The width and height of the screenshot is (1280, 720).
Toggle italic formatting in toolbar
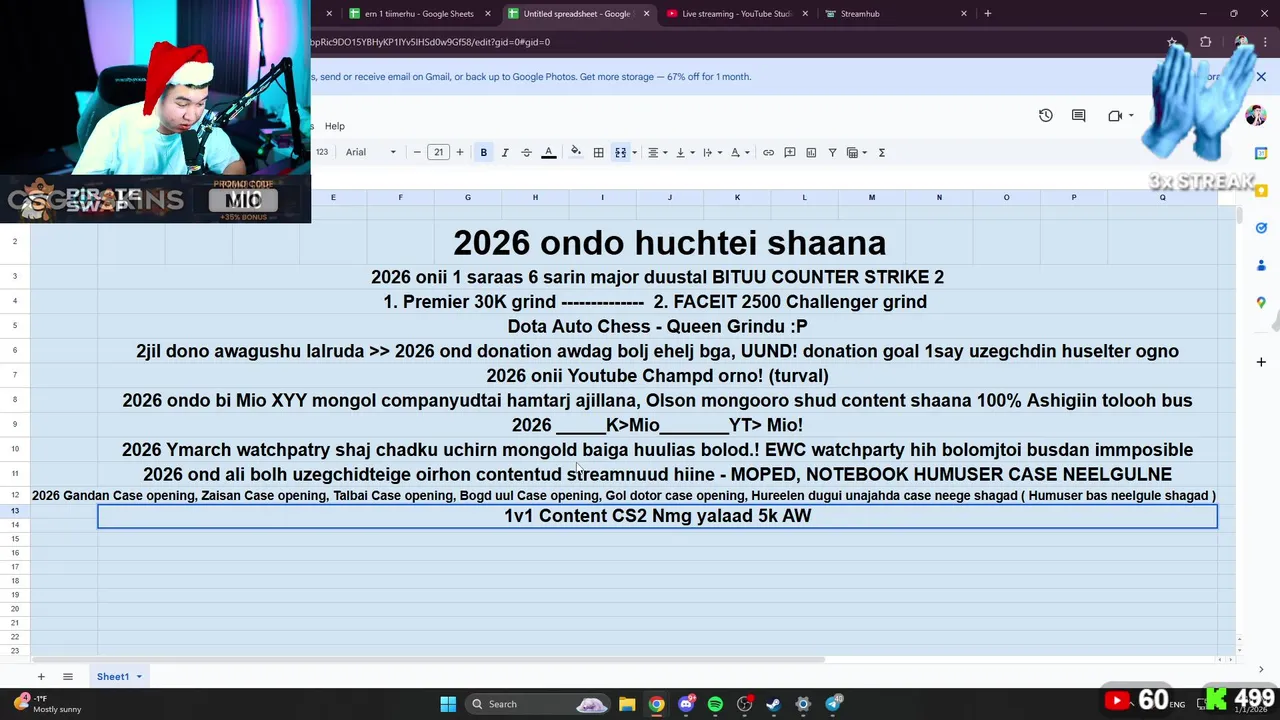505,152
